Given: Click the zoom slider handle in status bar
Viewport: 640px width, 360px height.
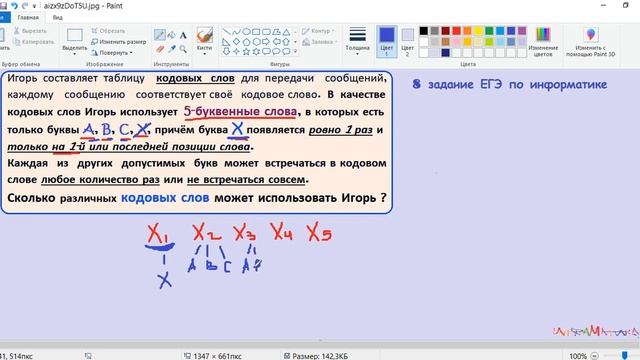Looking at the screenshot, I should [624, 356].
